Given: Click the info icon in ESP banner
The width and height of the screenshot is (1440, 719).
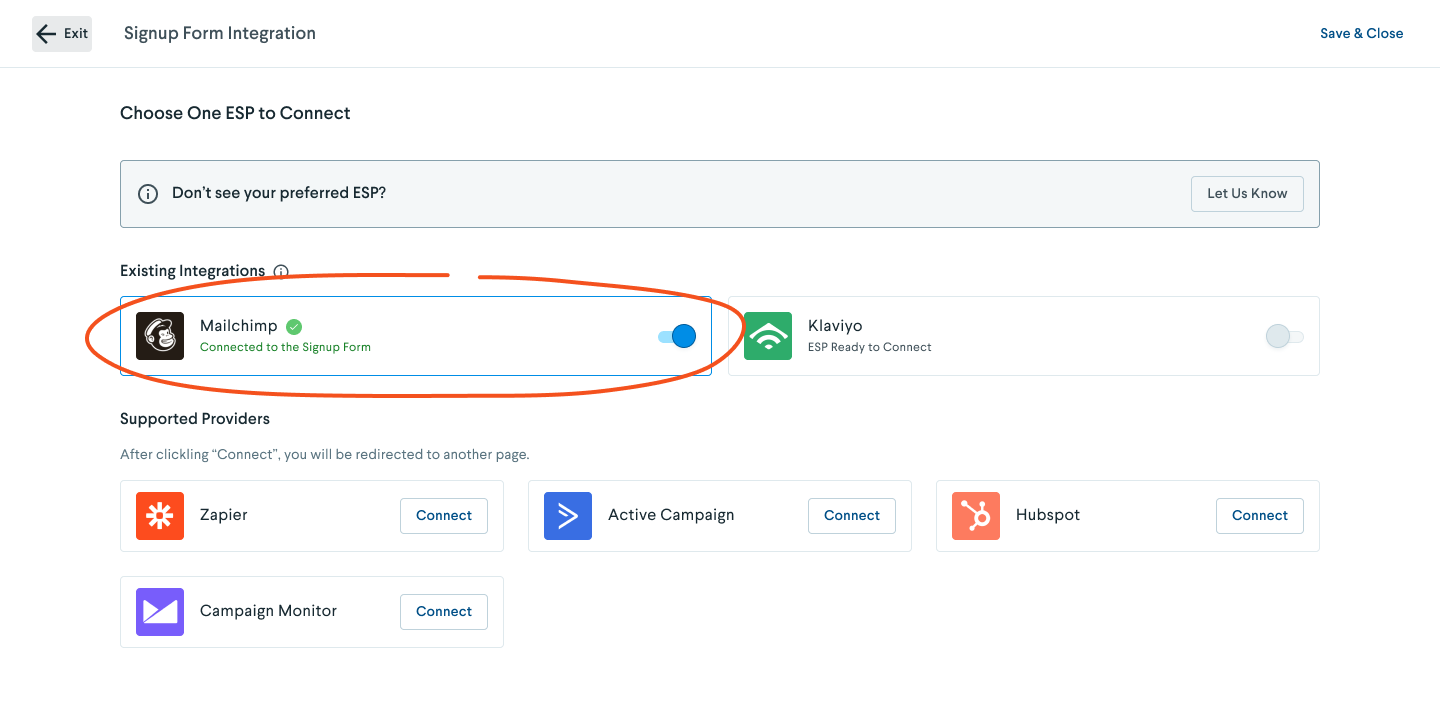Looking at the screenshot, I should (148, 194).
